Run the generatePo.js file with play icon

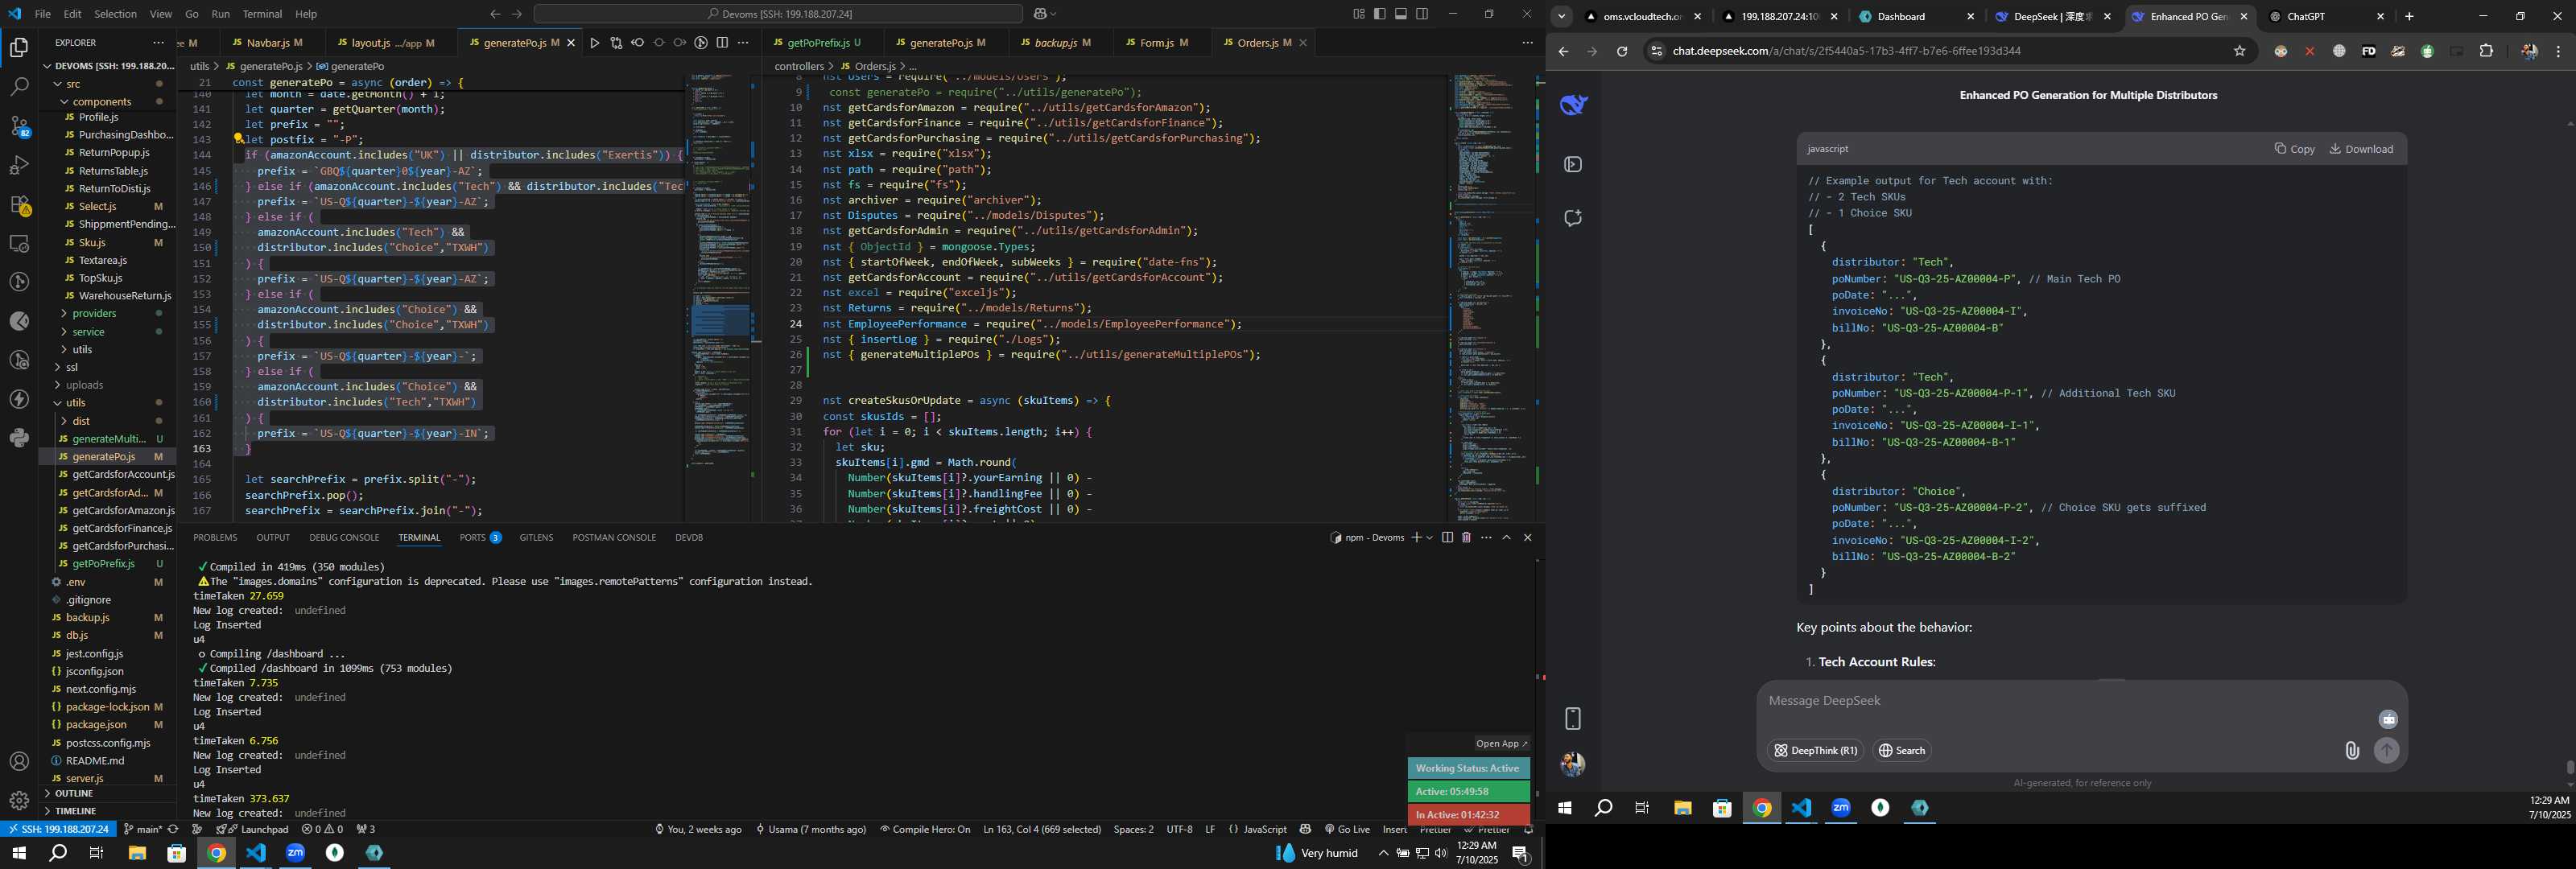coord(594,43)
